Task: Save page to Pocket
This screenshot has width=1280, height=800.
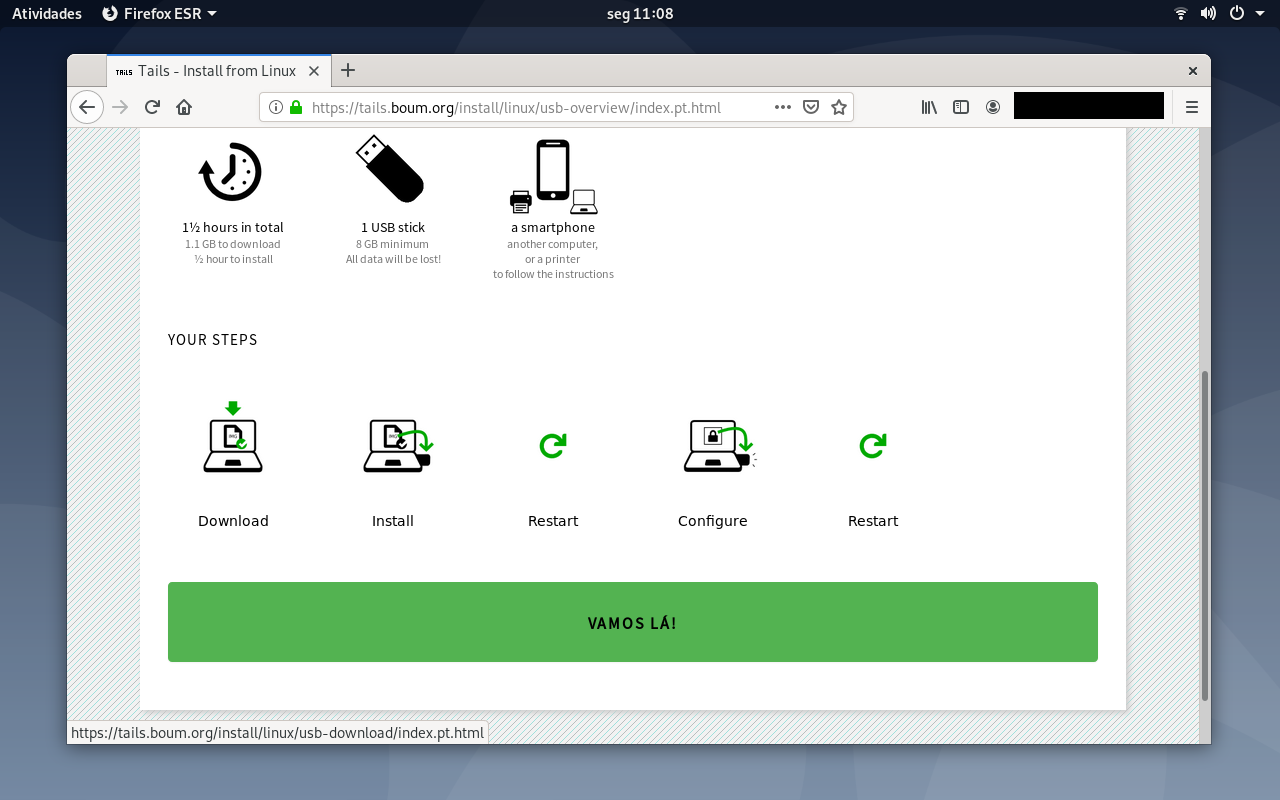Action: coord(811,107)
